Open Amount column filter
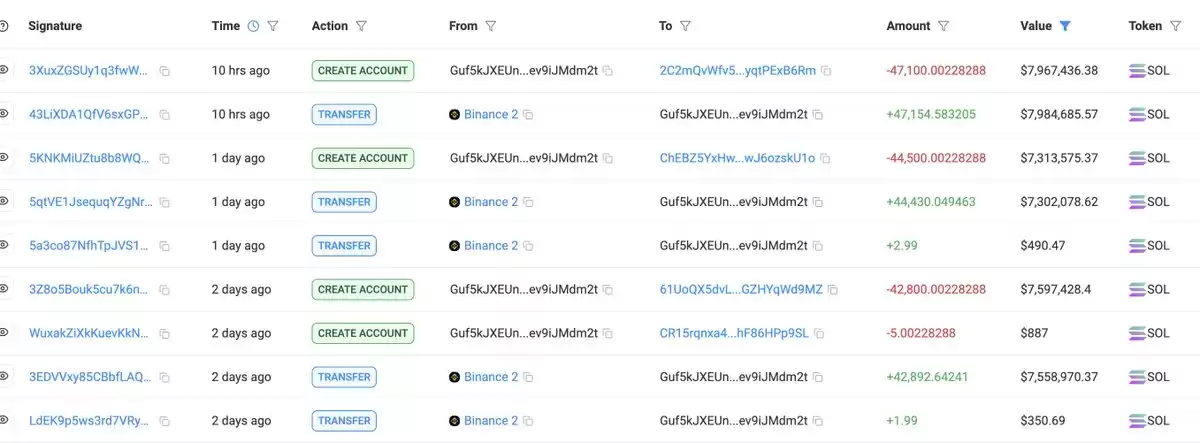Viewport: 1200px width, 443px height. 944,26
